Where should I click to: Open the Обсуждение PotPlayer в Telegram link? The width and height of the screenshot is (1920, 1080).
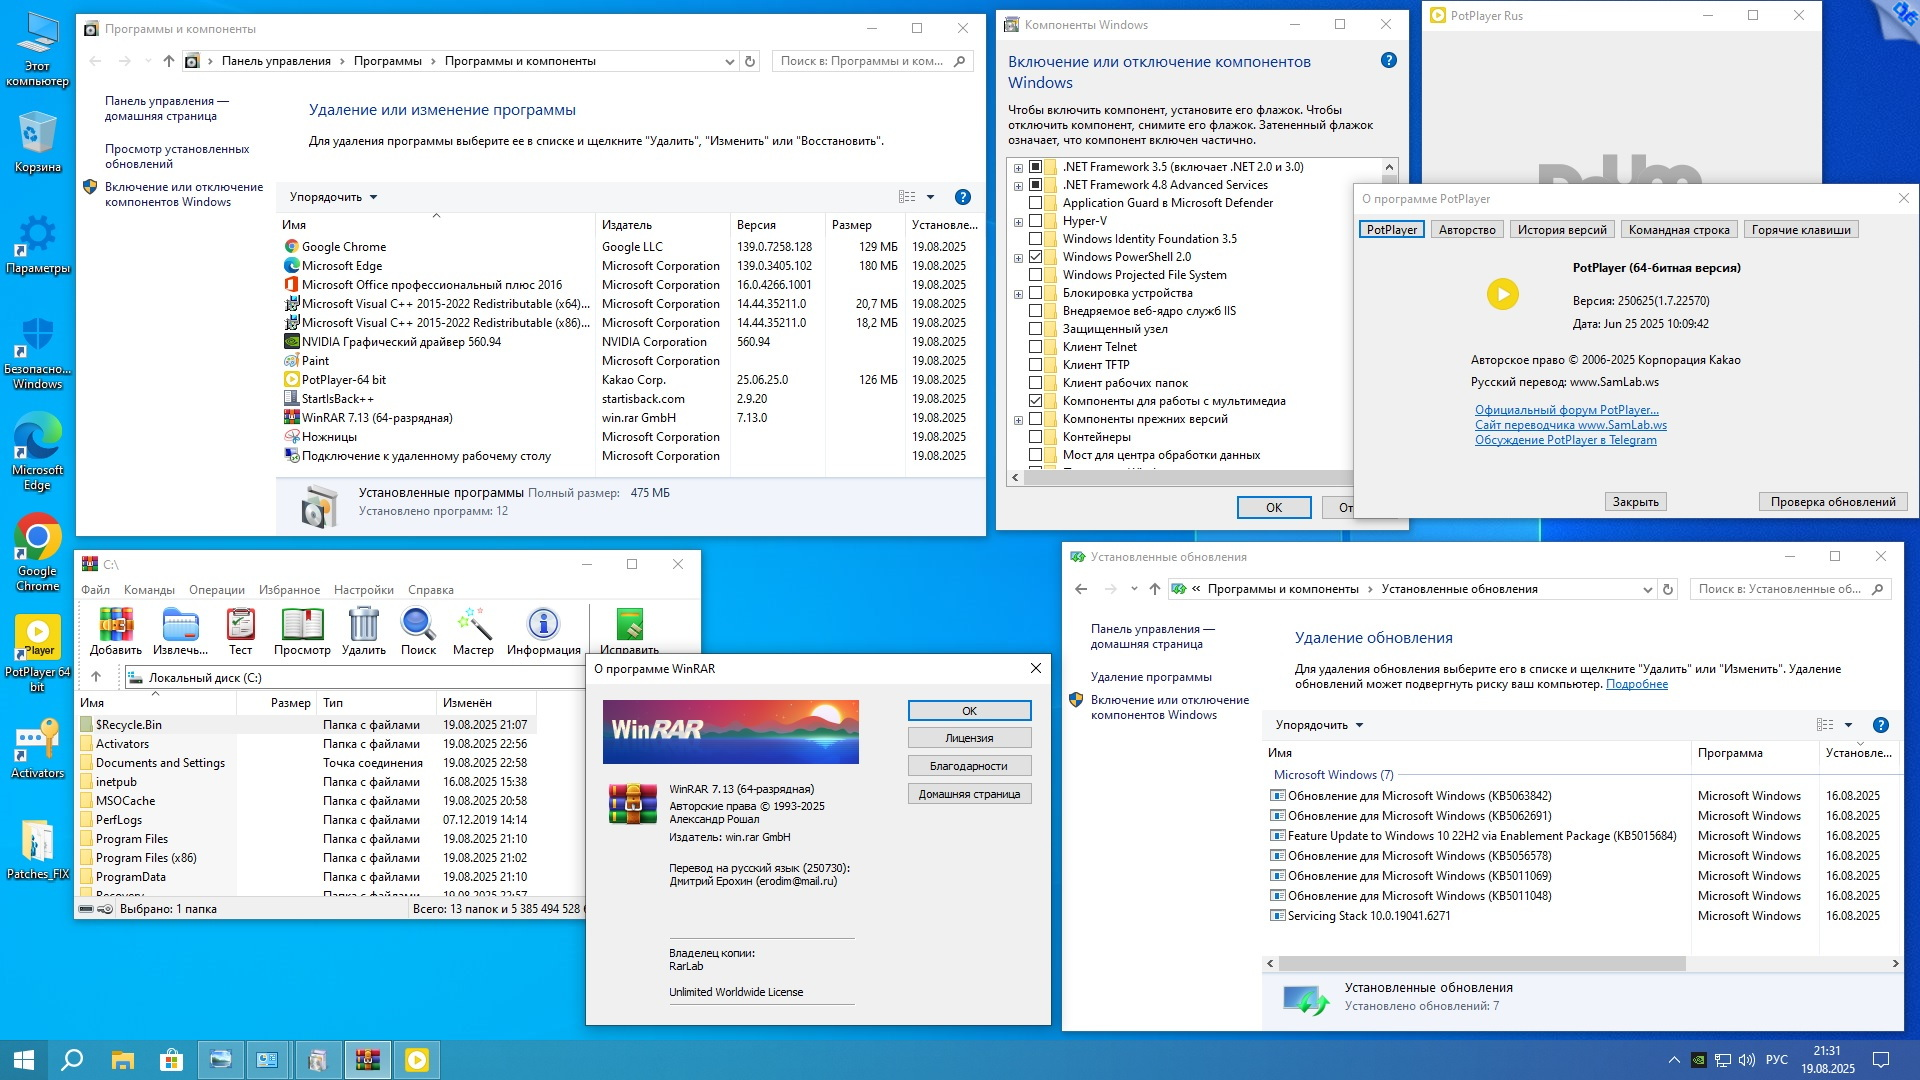pyautogui.click(x=1565, y=440)
